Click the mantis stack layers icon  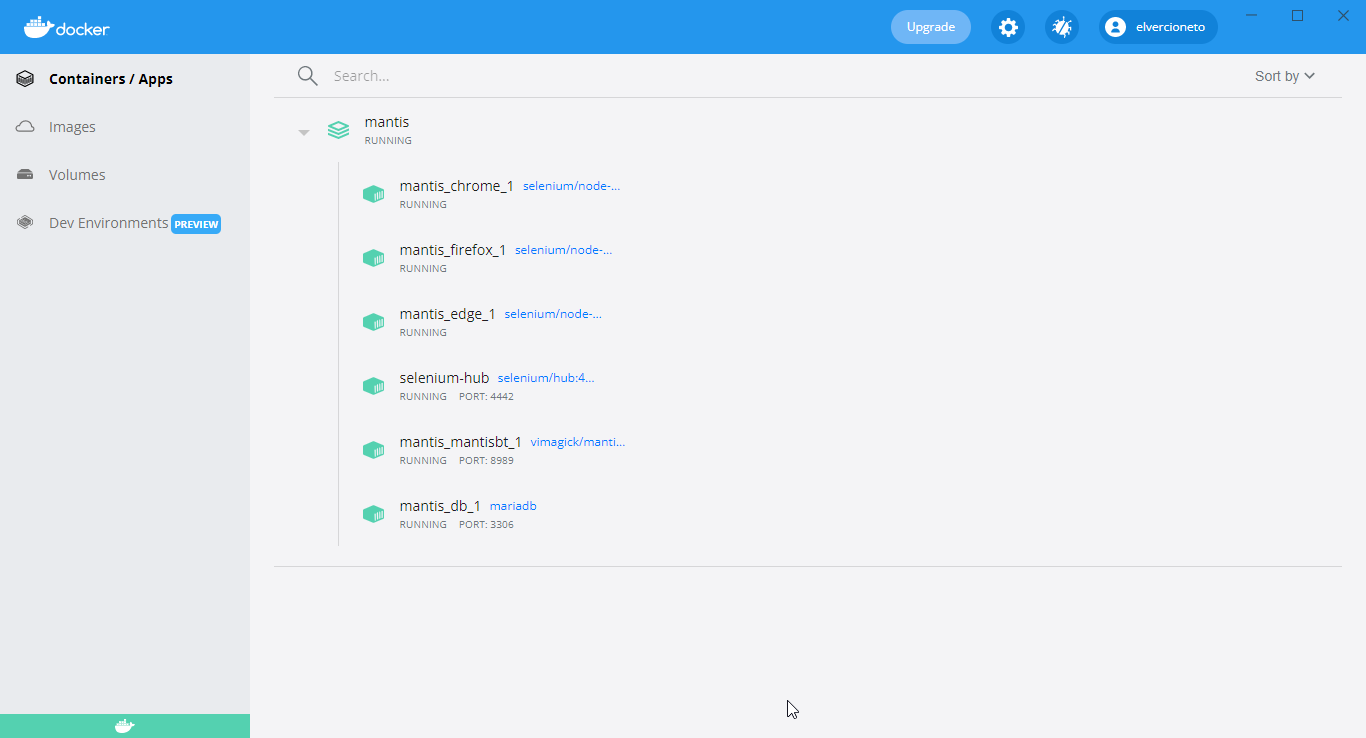pos(339,130)
